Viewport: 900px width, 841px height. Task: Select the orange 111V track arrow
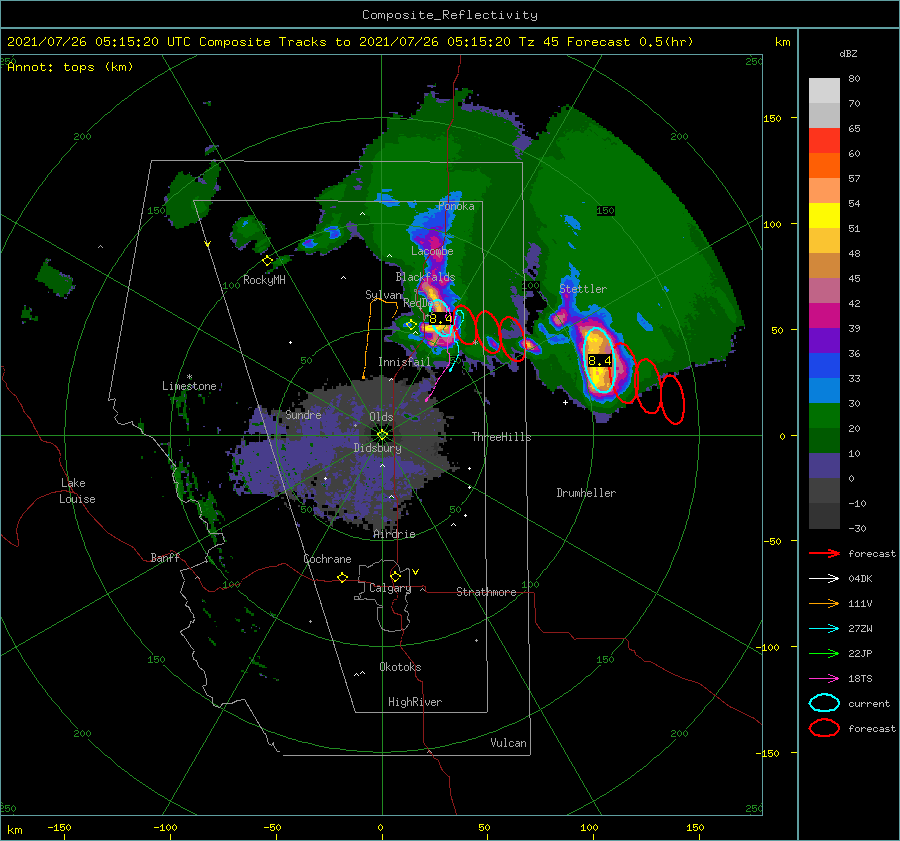click(x=824, y=603)
